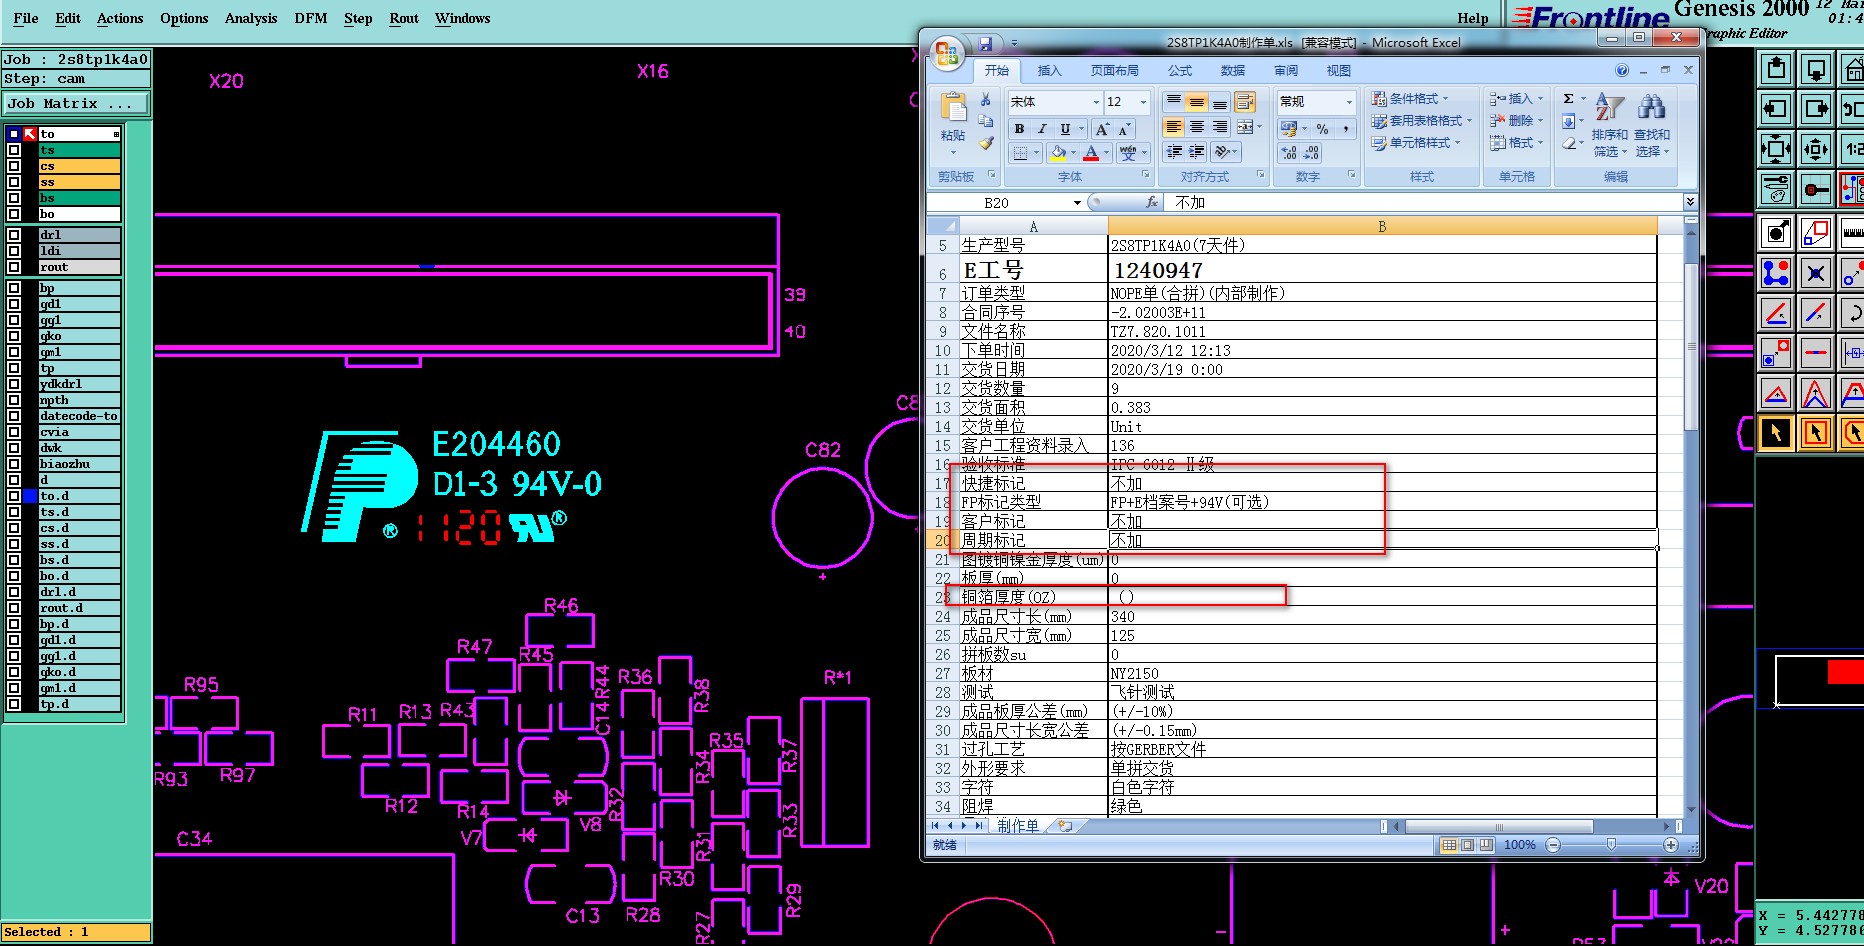Click the percent style icon

[1322, 129]
